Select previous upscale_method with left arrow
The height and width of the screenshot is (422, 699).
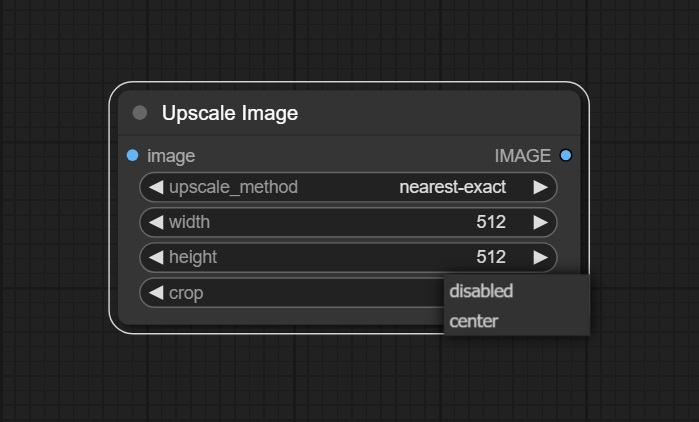point(156,187)
